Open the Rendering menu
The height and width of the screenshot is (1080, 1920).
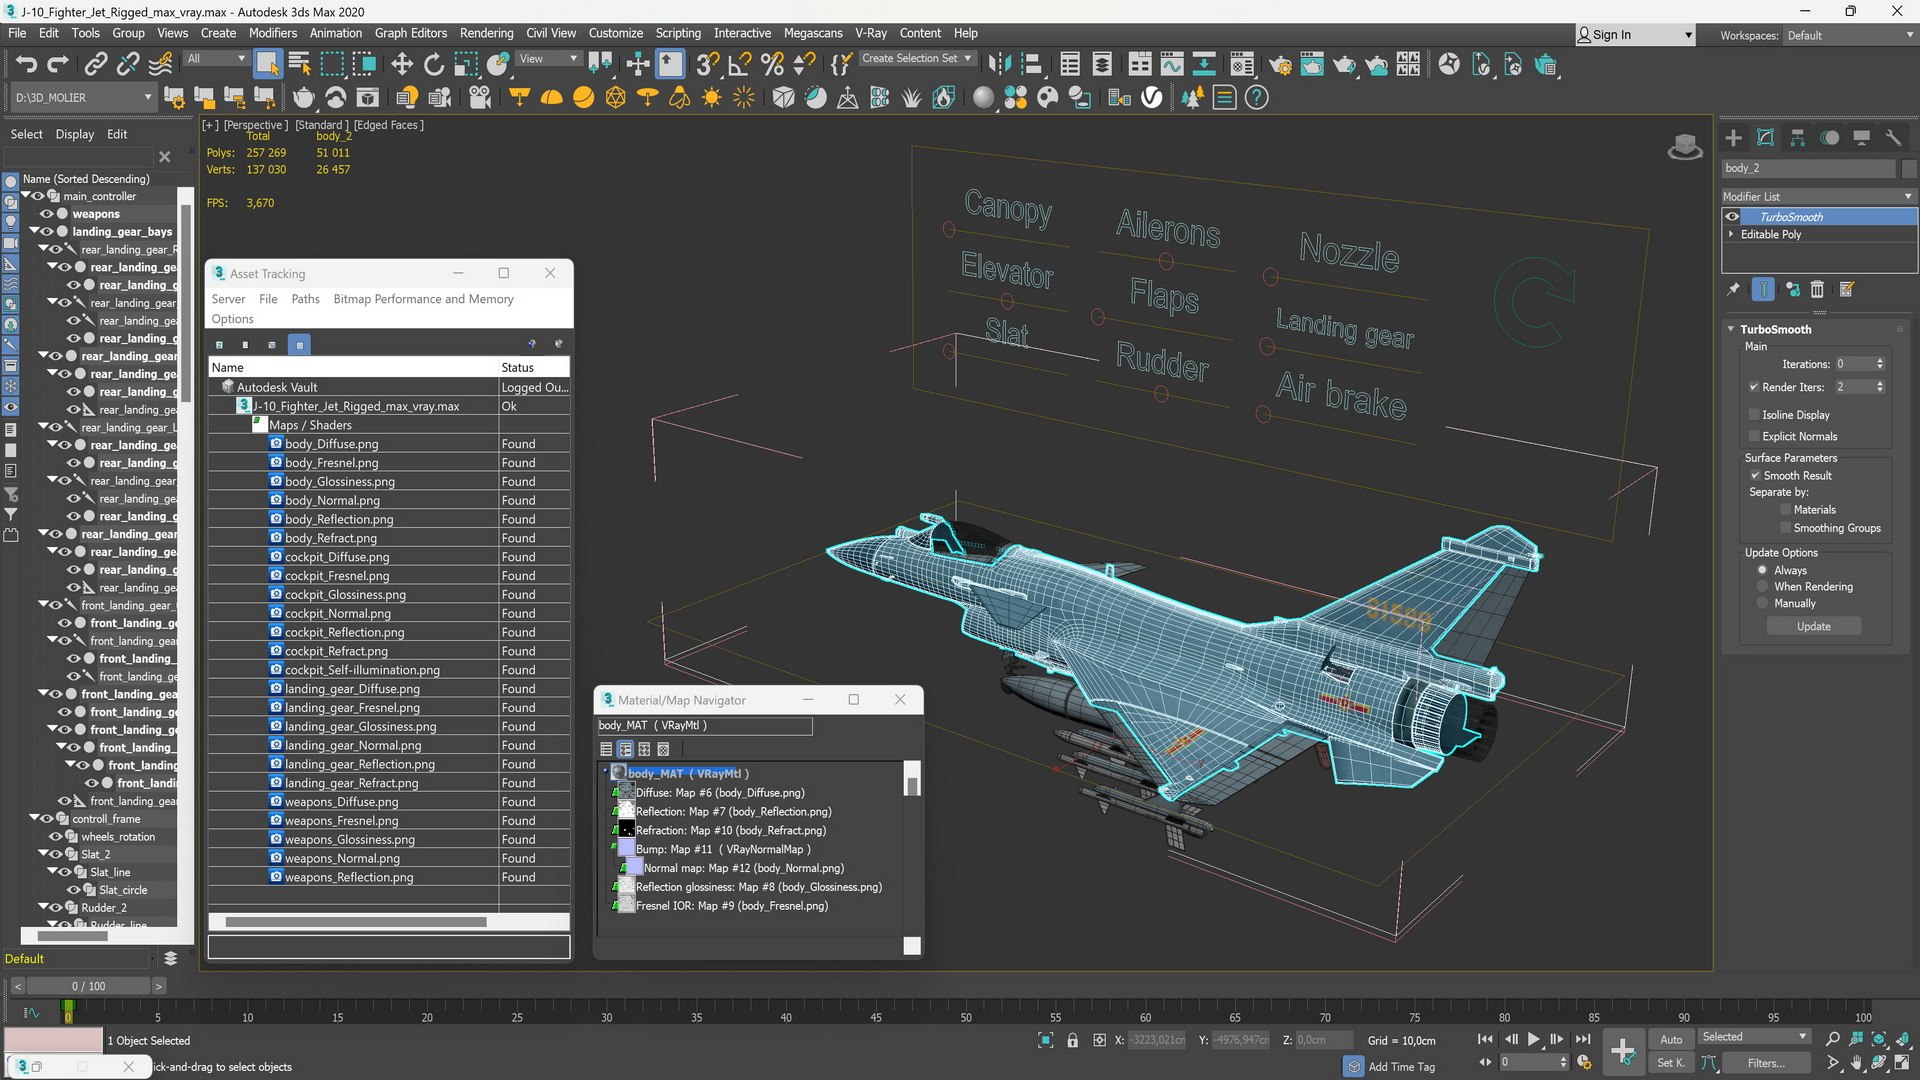486,33
